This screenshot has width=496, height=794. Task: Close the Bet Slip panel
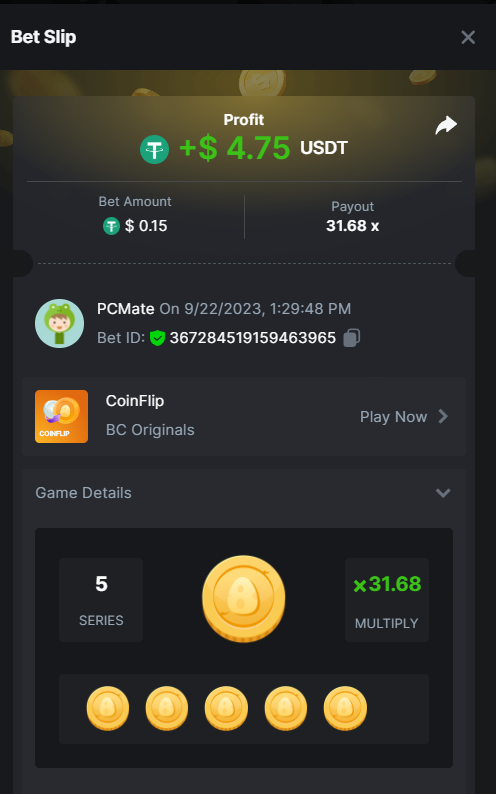tap(468, 37)
